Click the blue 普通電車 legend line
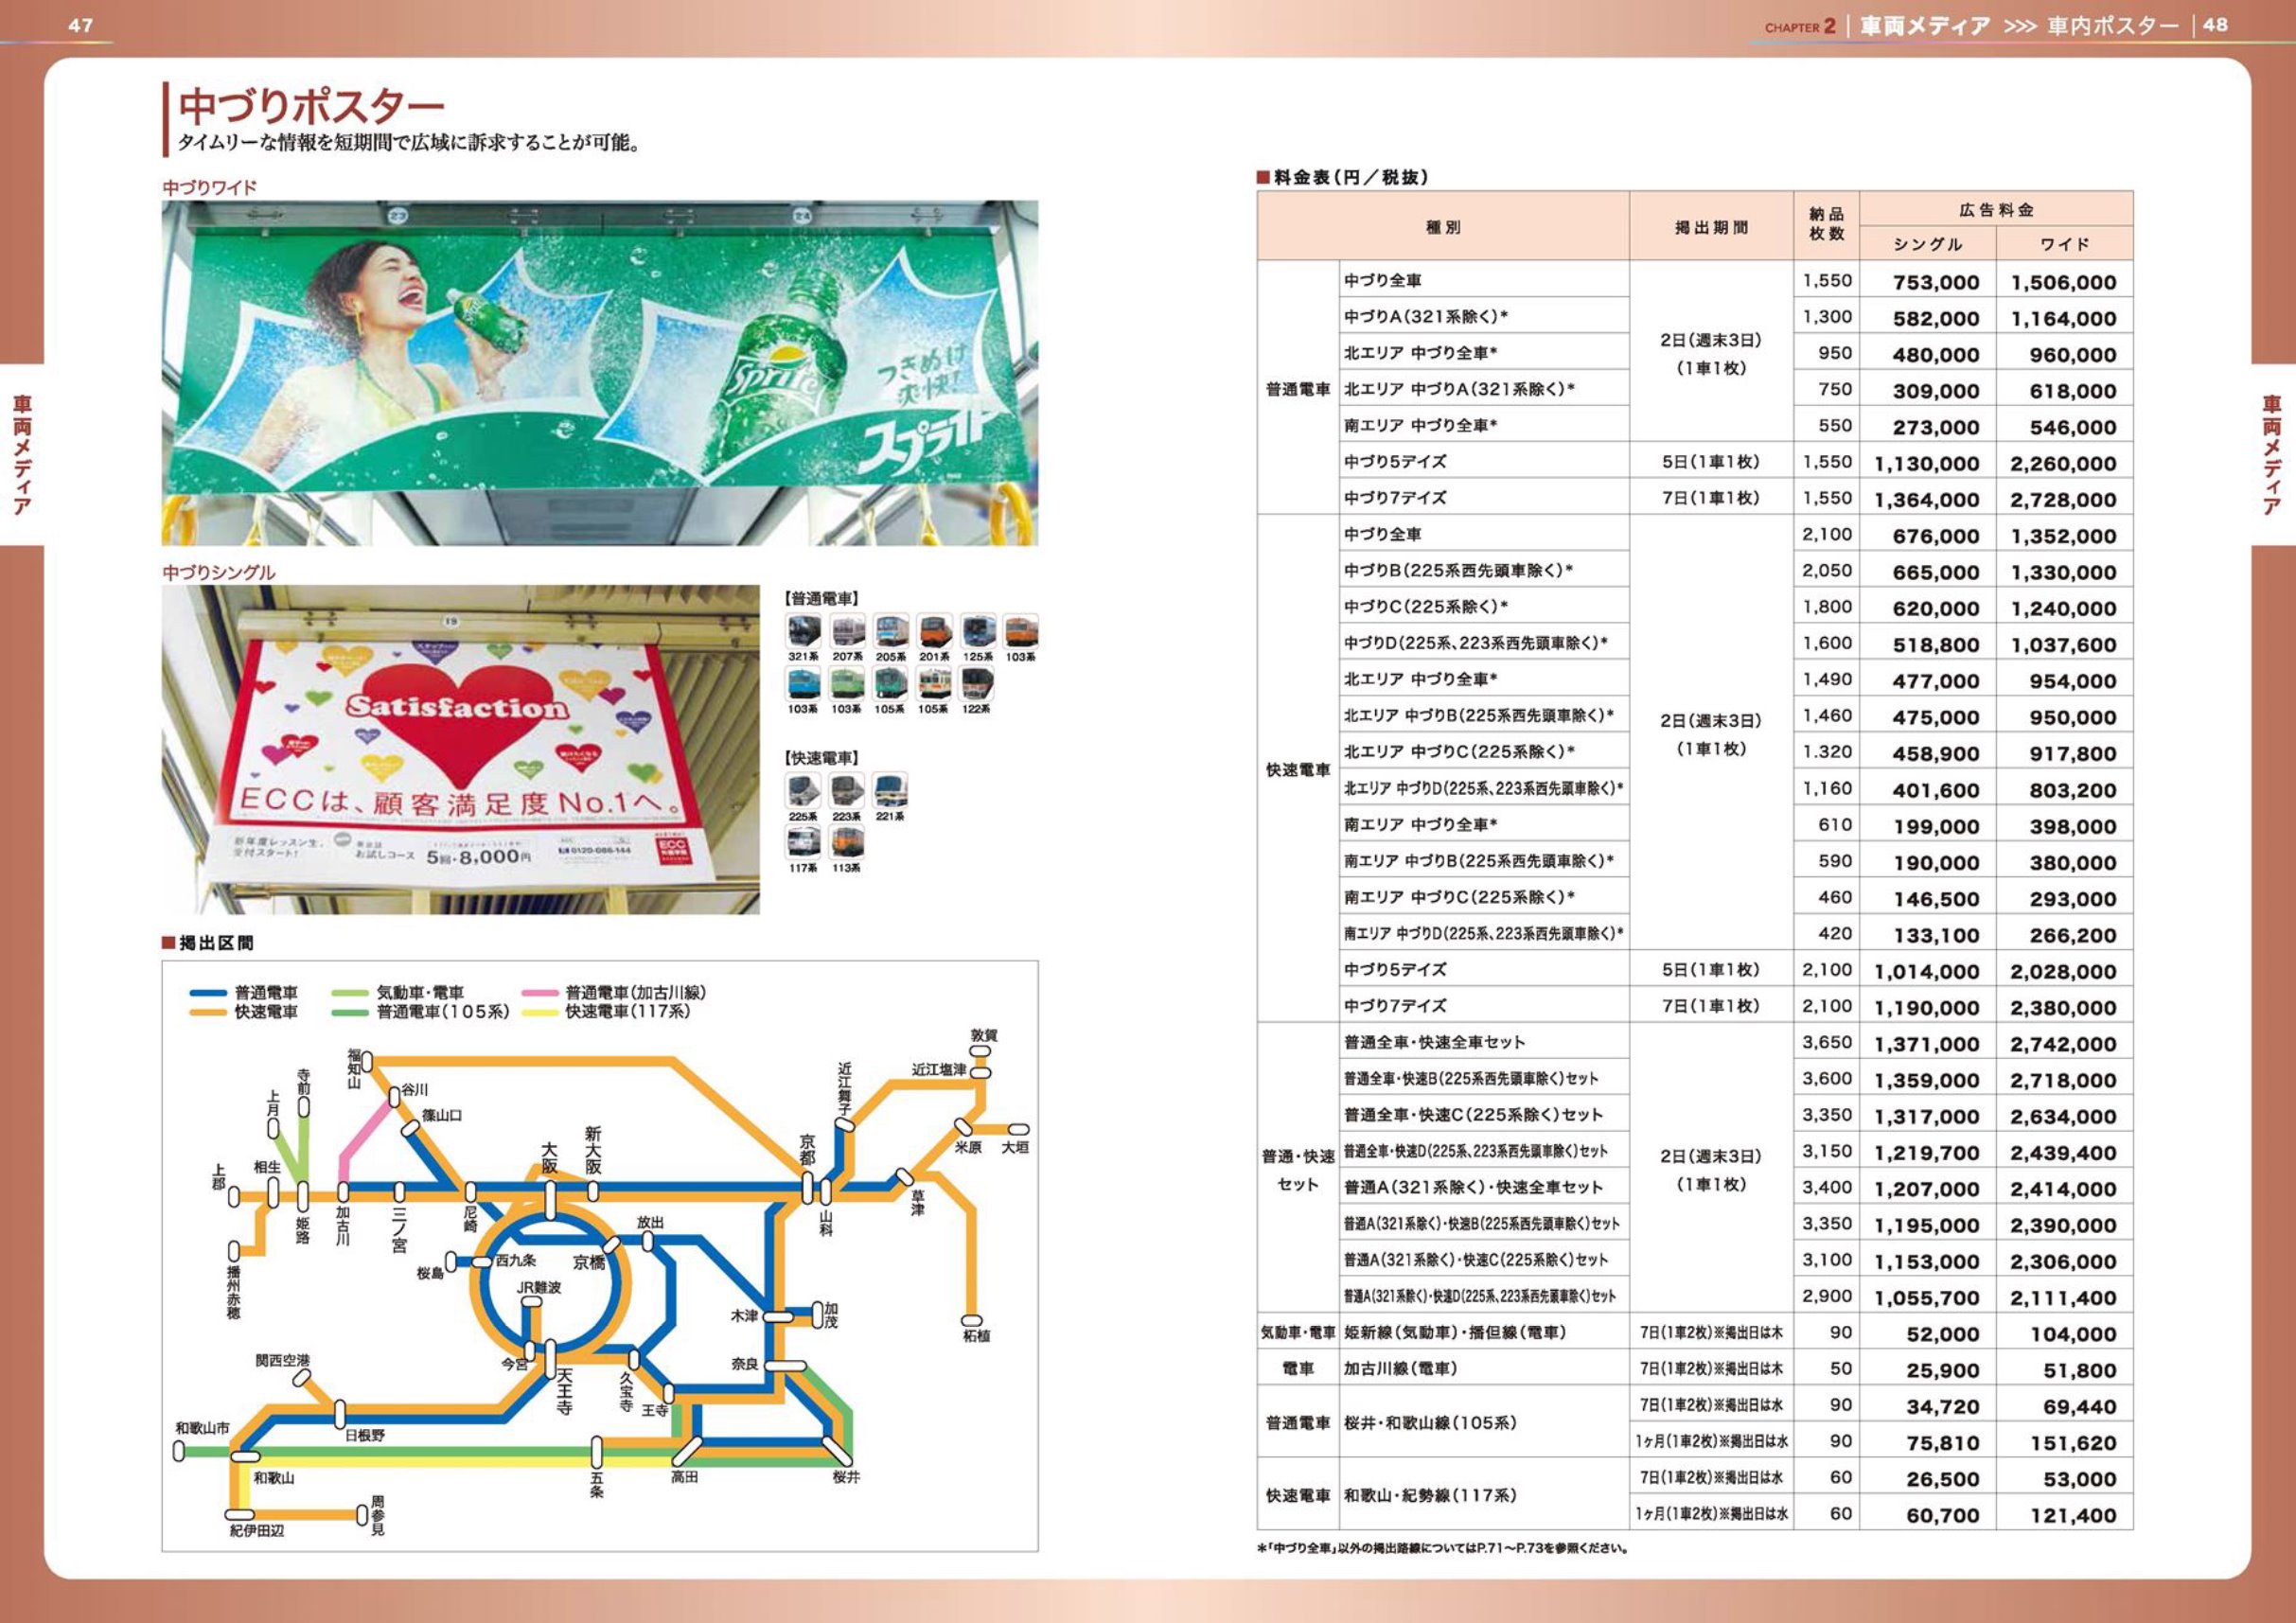This screenshot has height=1623, width=2296. tap(207, 993)
